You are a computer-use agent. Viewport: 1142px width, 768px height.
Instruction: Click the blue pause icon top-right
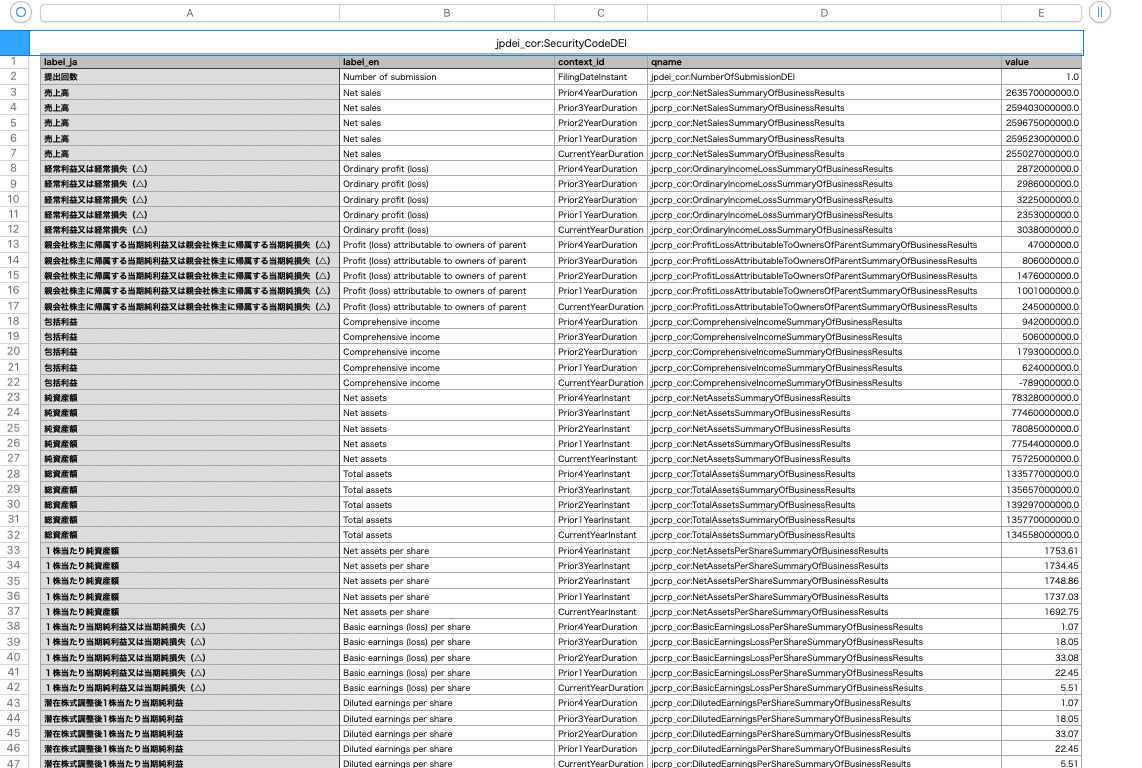[x=1099, y=13]
